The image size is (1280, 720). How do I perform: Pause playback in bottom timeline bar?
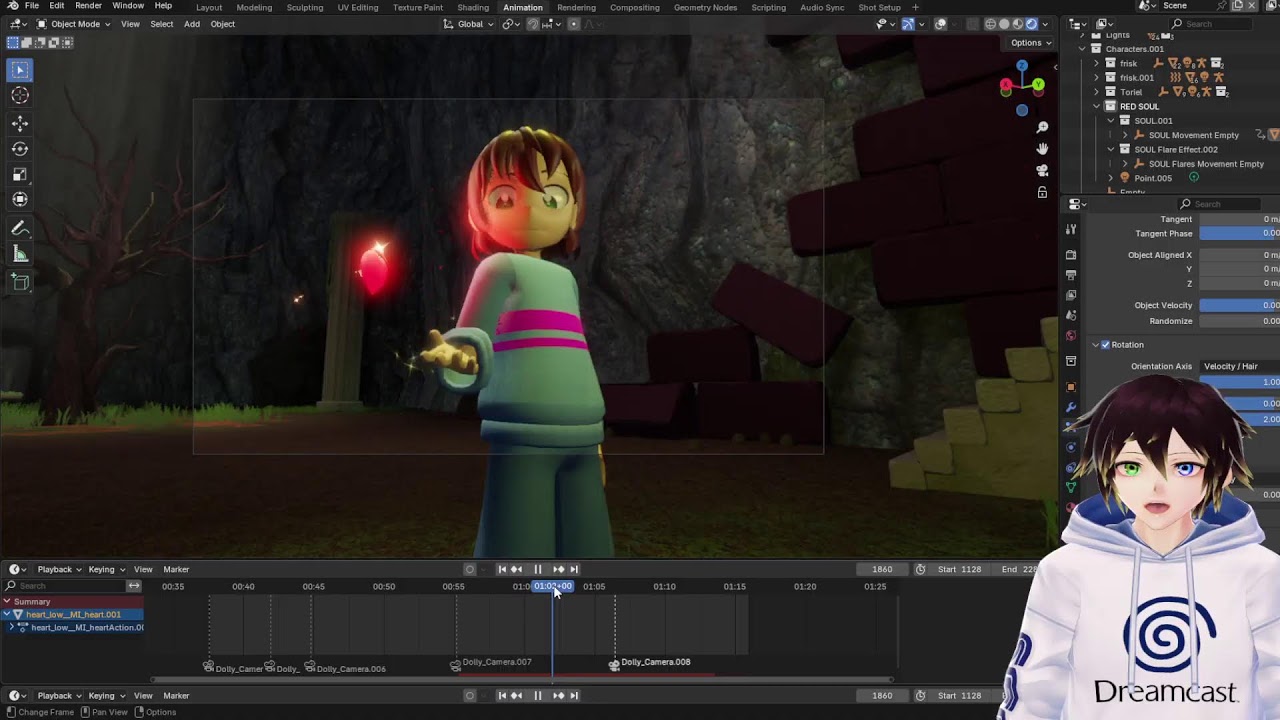[538, 695]
